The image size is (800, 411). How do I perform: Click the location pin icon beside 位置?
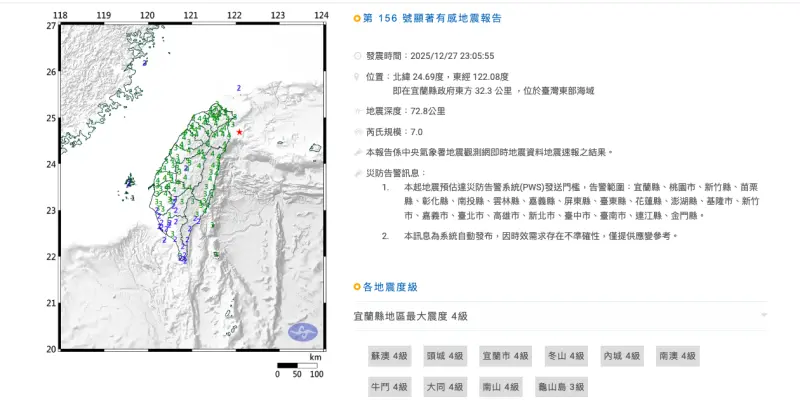(358, 76)
